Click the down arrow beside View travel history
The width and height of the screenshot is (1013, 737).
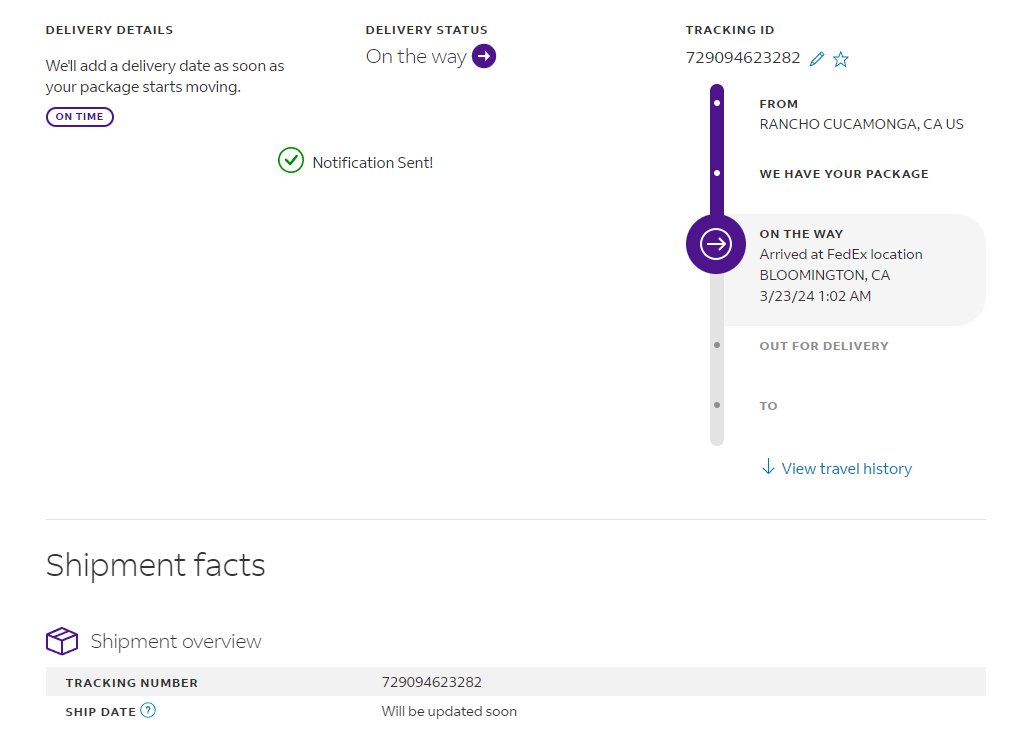[x=768, y=466]
